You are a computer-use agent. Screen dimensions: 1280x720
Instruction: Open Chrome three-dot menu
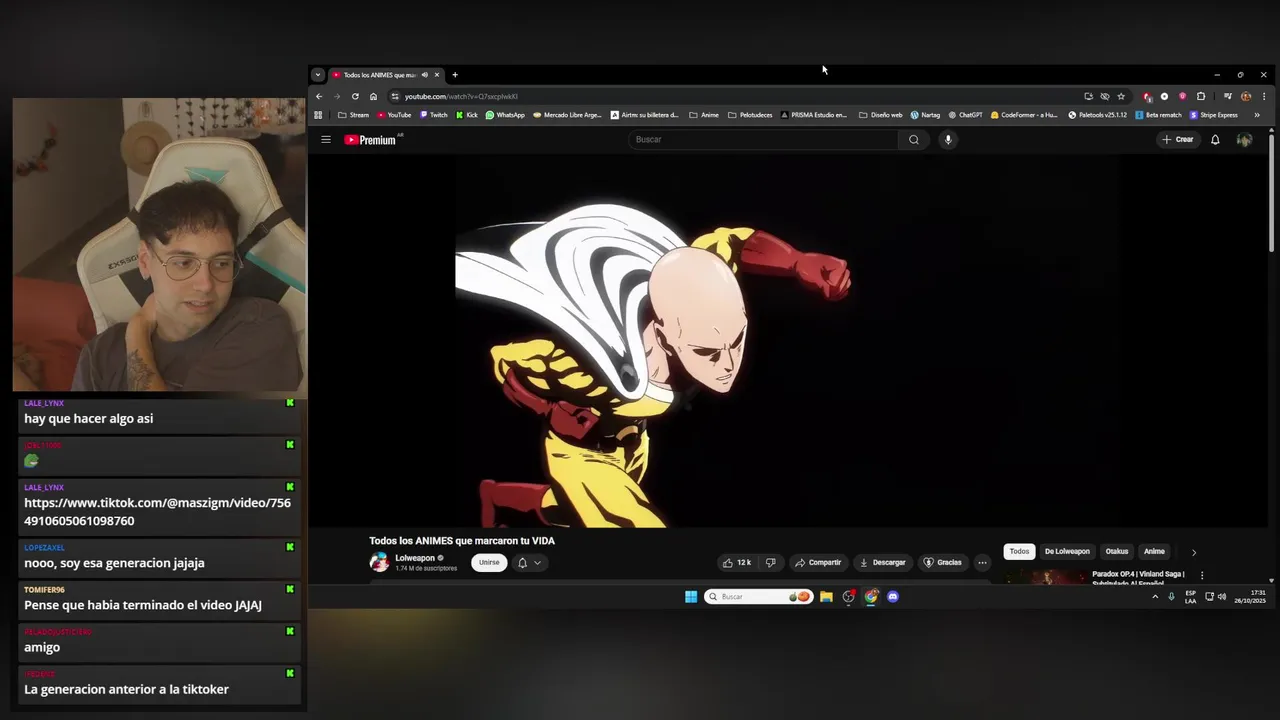tap(1264, 97)
